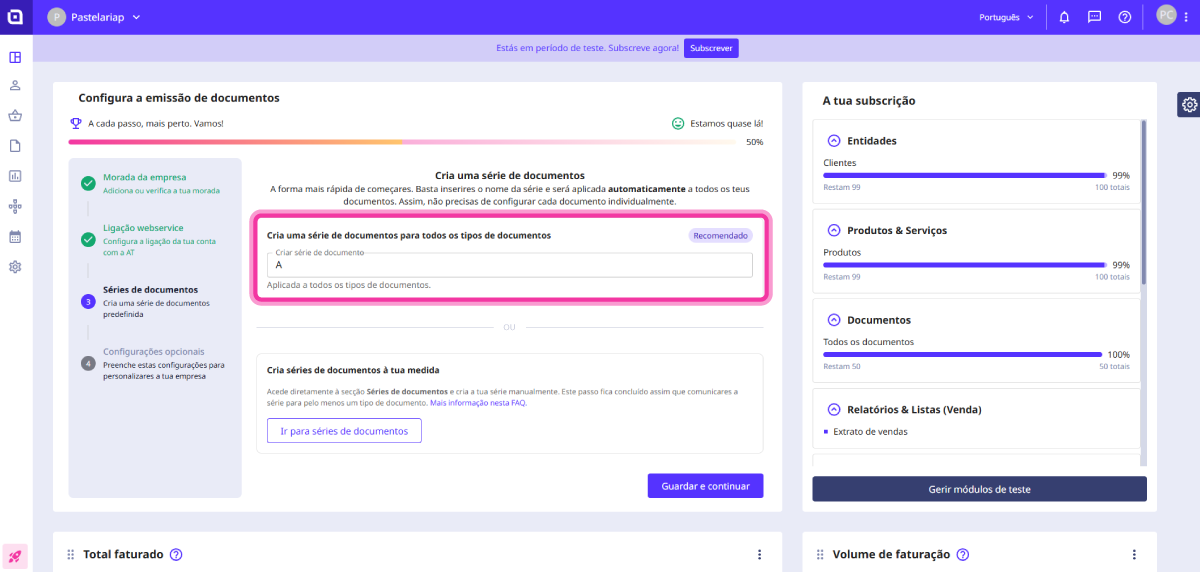Open three-dot menu of Total faturado widget
1200x572 pixels.
[759, 554]
